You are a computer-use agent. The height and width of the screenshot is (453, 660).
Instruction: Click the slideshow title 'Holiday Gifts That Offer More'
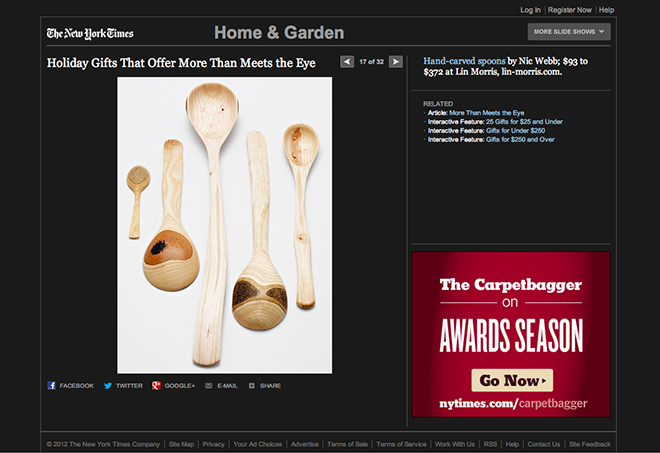tap(181, 63)
